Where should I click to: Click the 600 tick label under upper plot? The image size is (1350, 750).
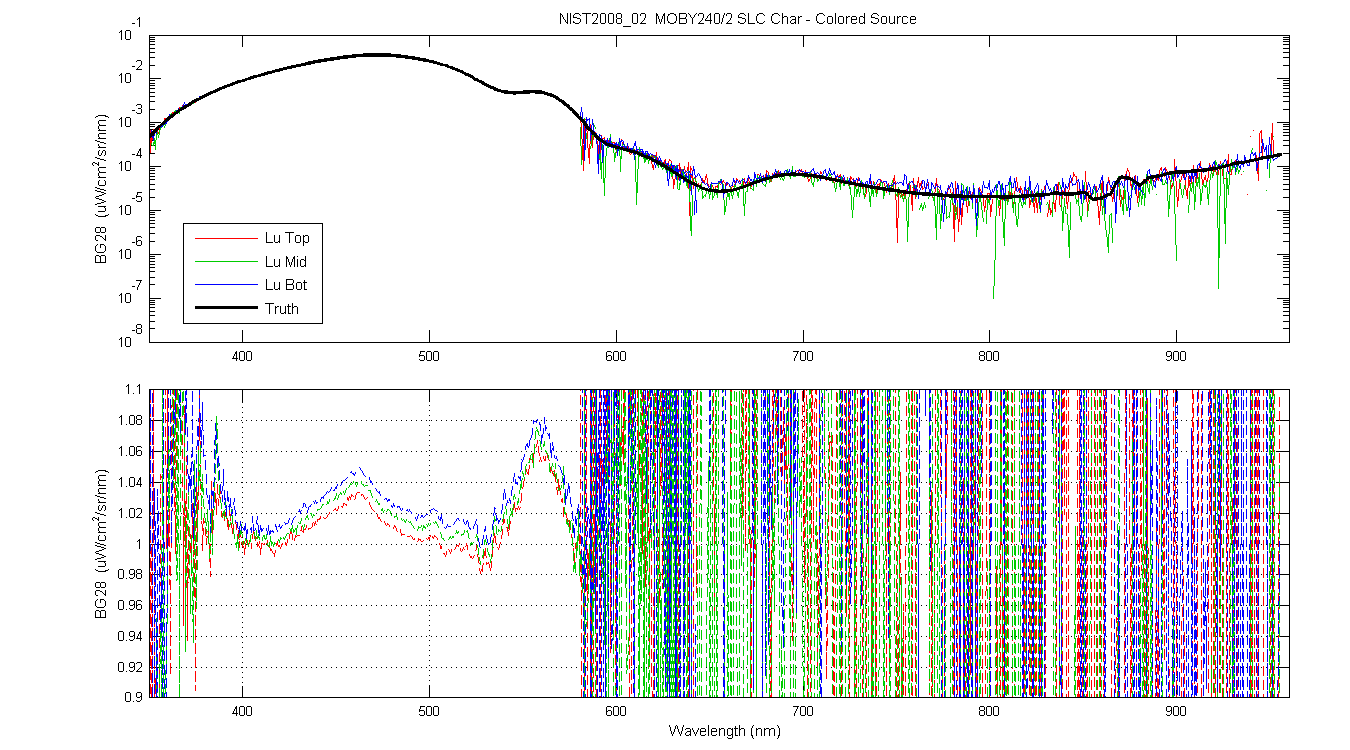click(x=616, y=354)
